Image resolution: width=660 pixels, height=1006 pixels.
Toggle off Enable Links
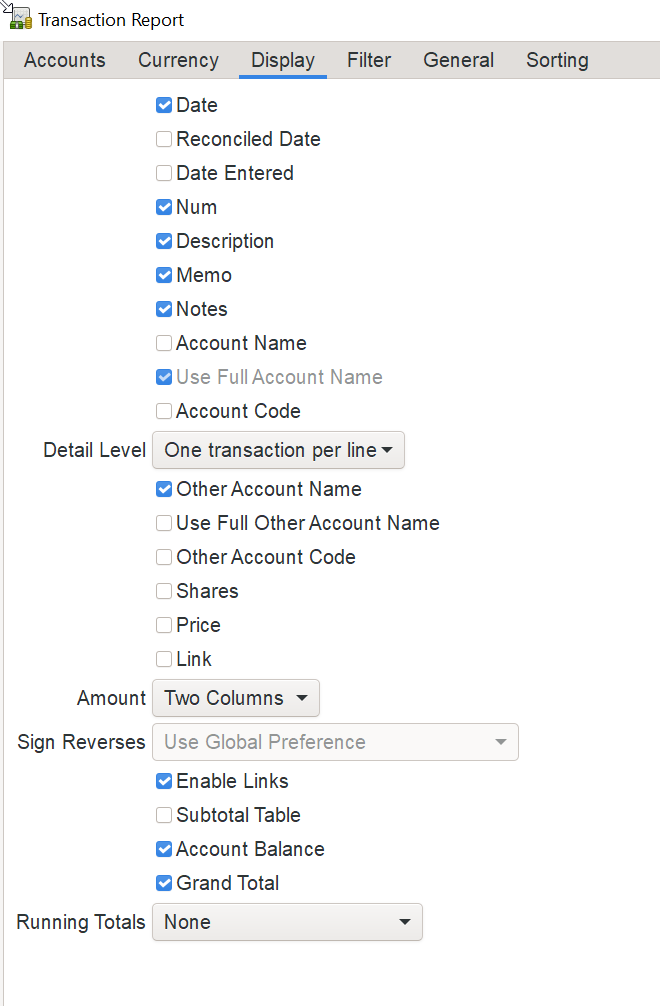164,781
